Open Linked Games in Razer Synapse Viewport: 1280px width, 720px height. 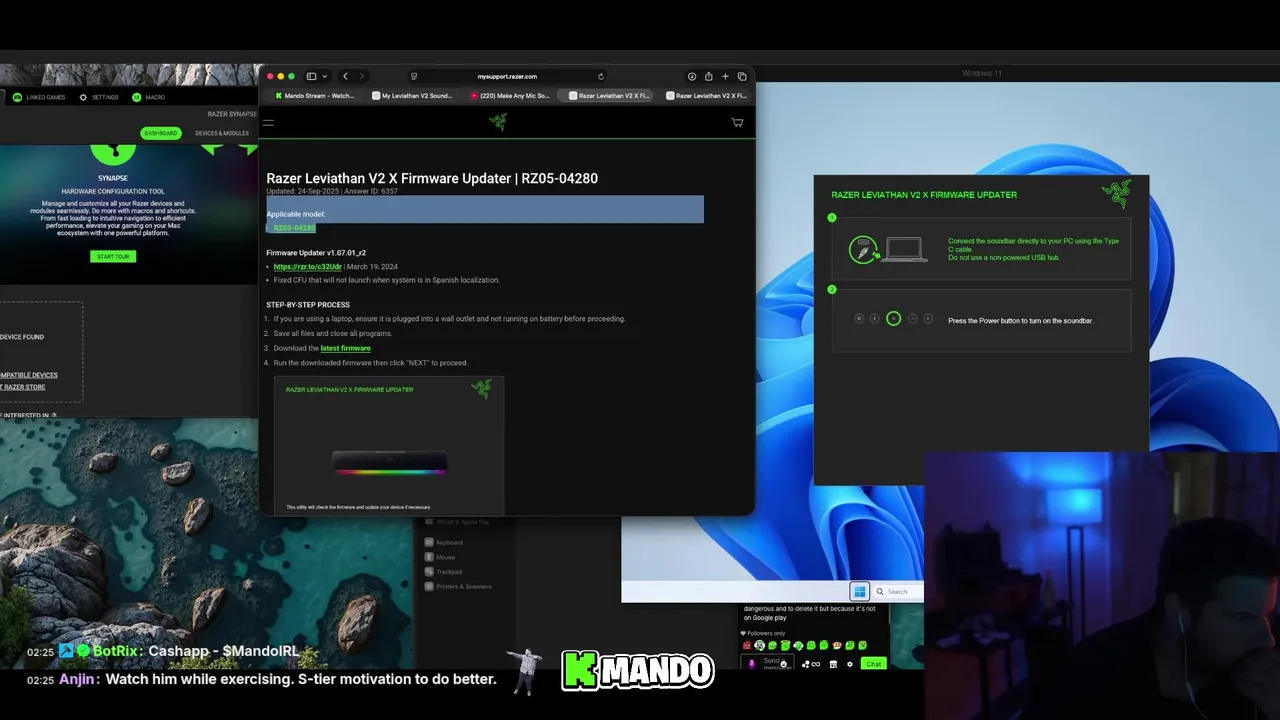click(39, 97)
